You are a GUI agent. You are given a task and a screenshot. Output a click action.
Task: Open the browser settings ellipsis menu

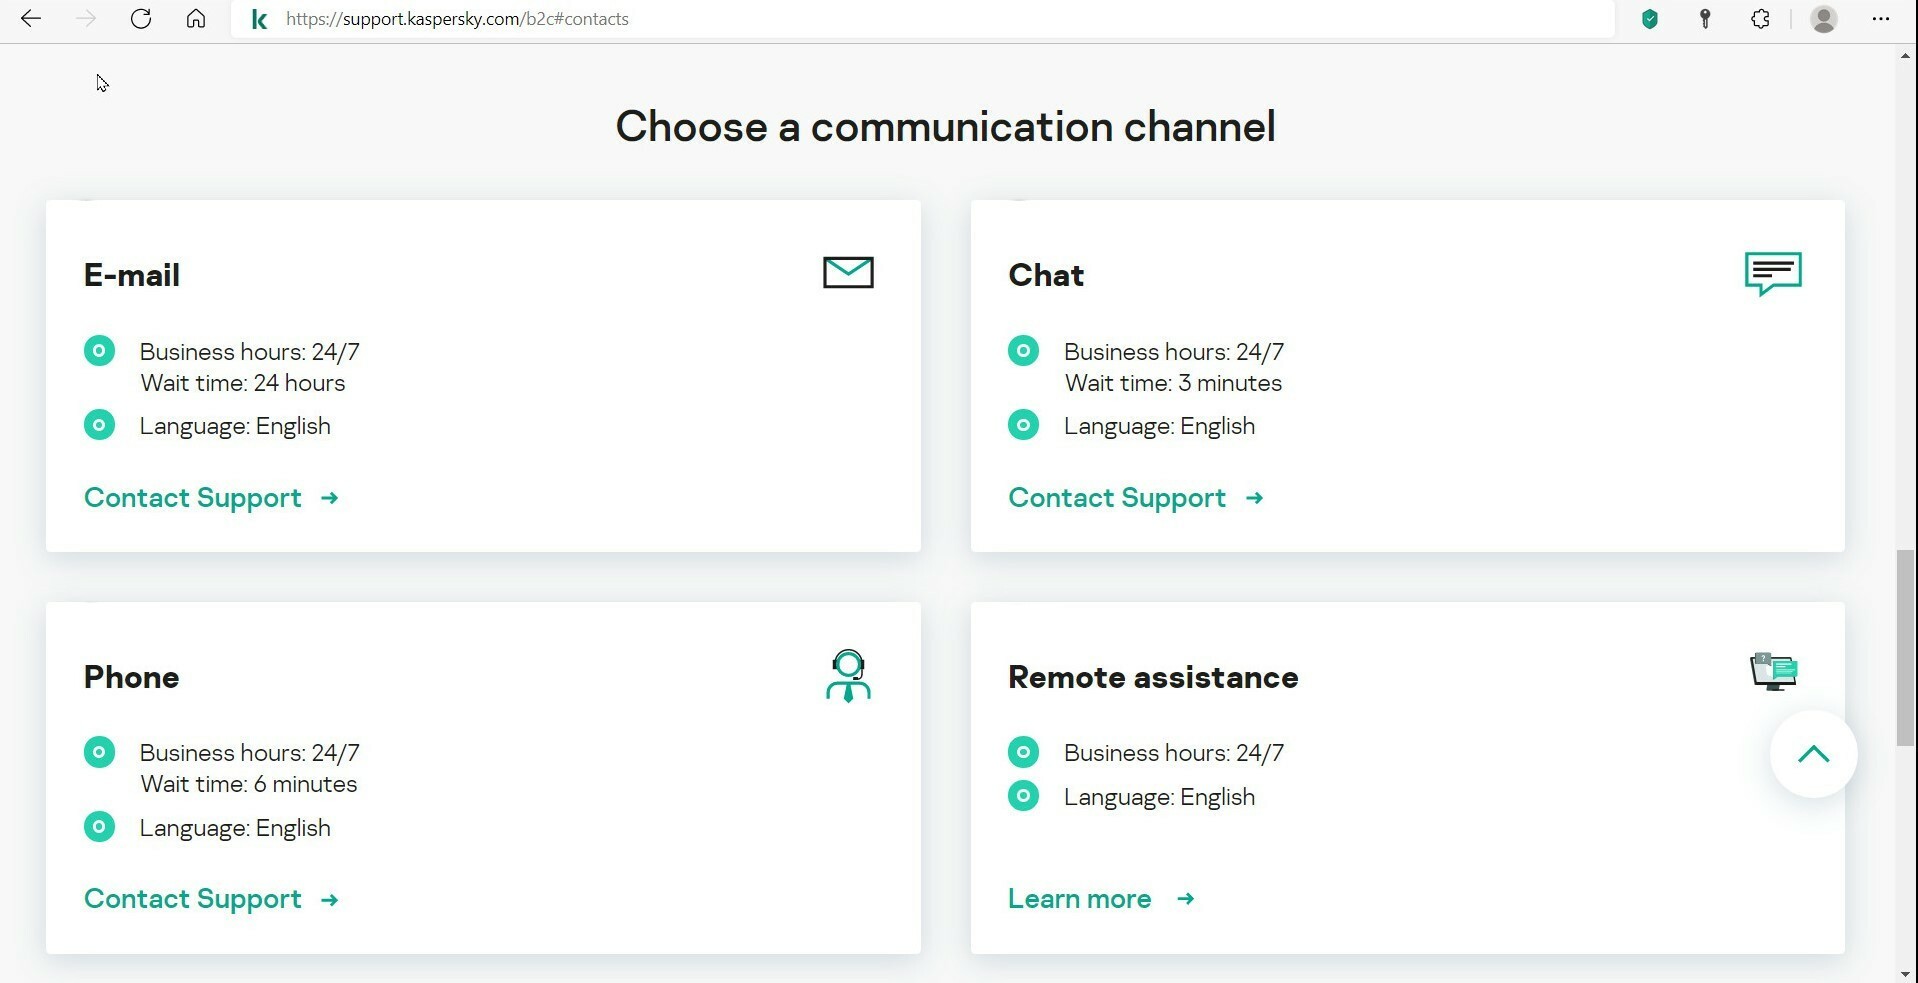[1880, 19]
